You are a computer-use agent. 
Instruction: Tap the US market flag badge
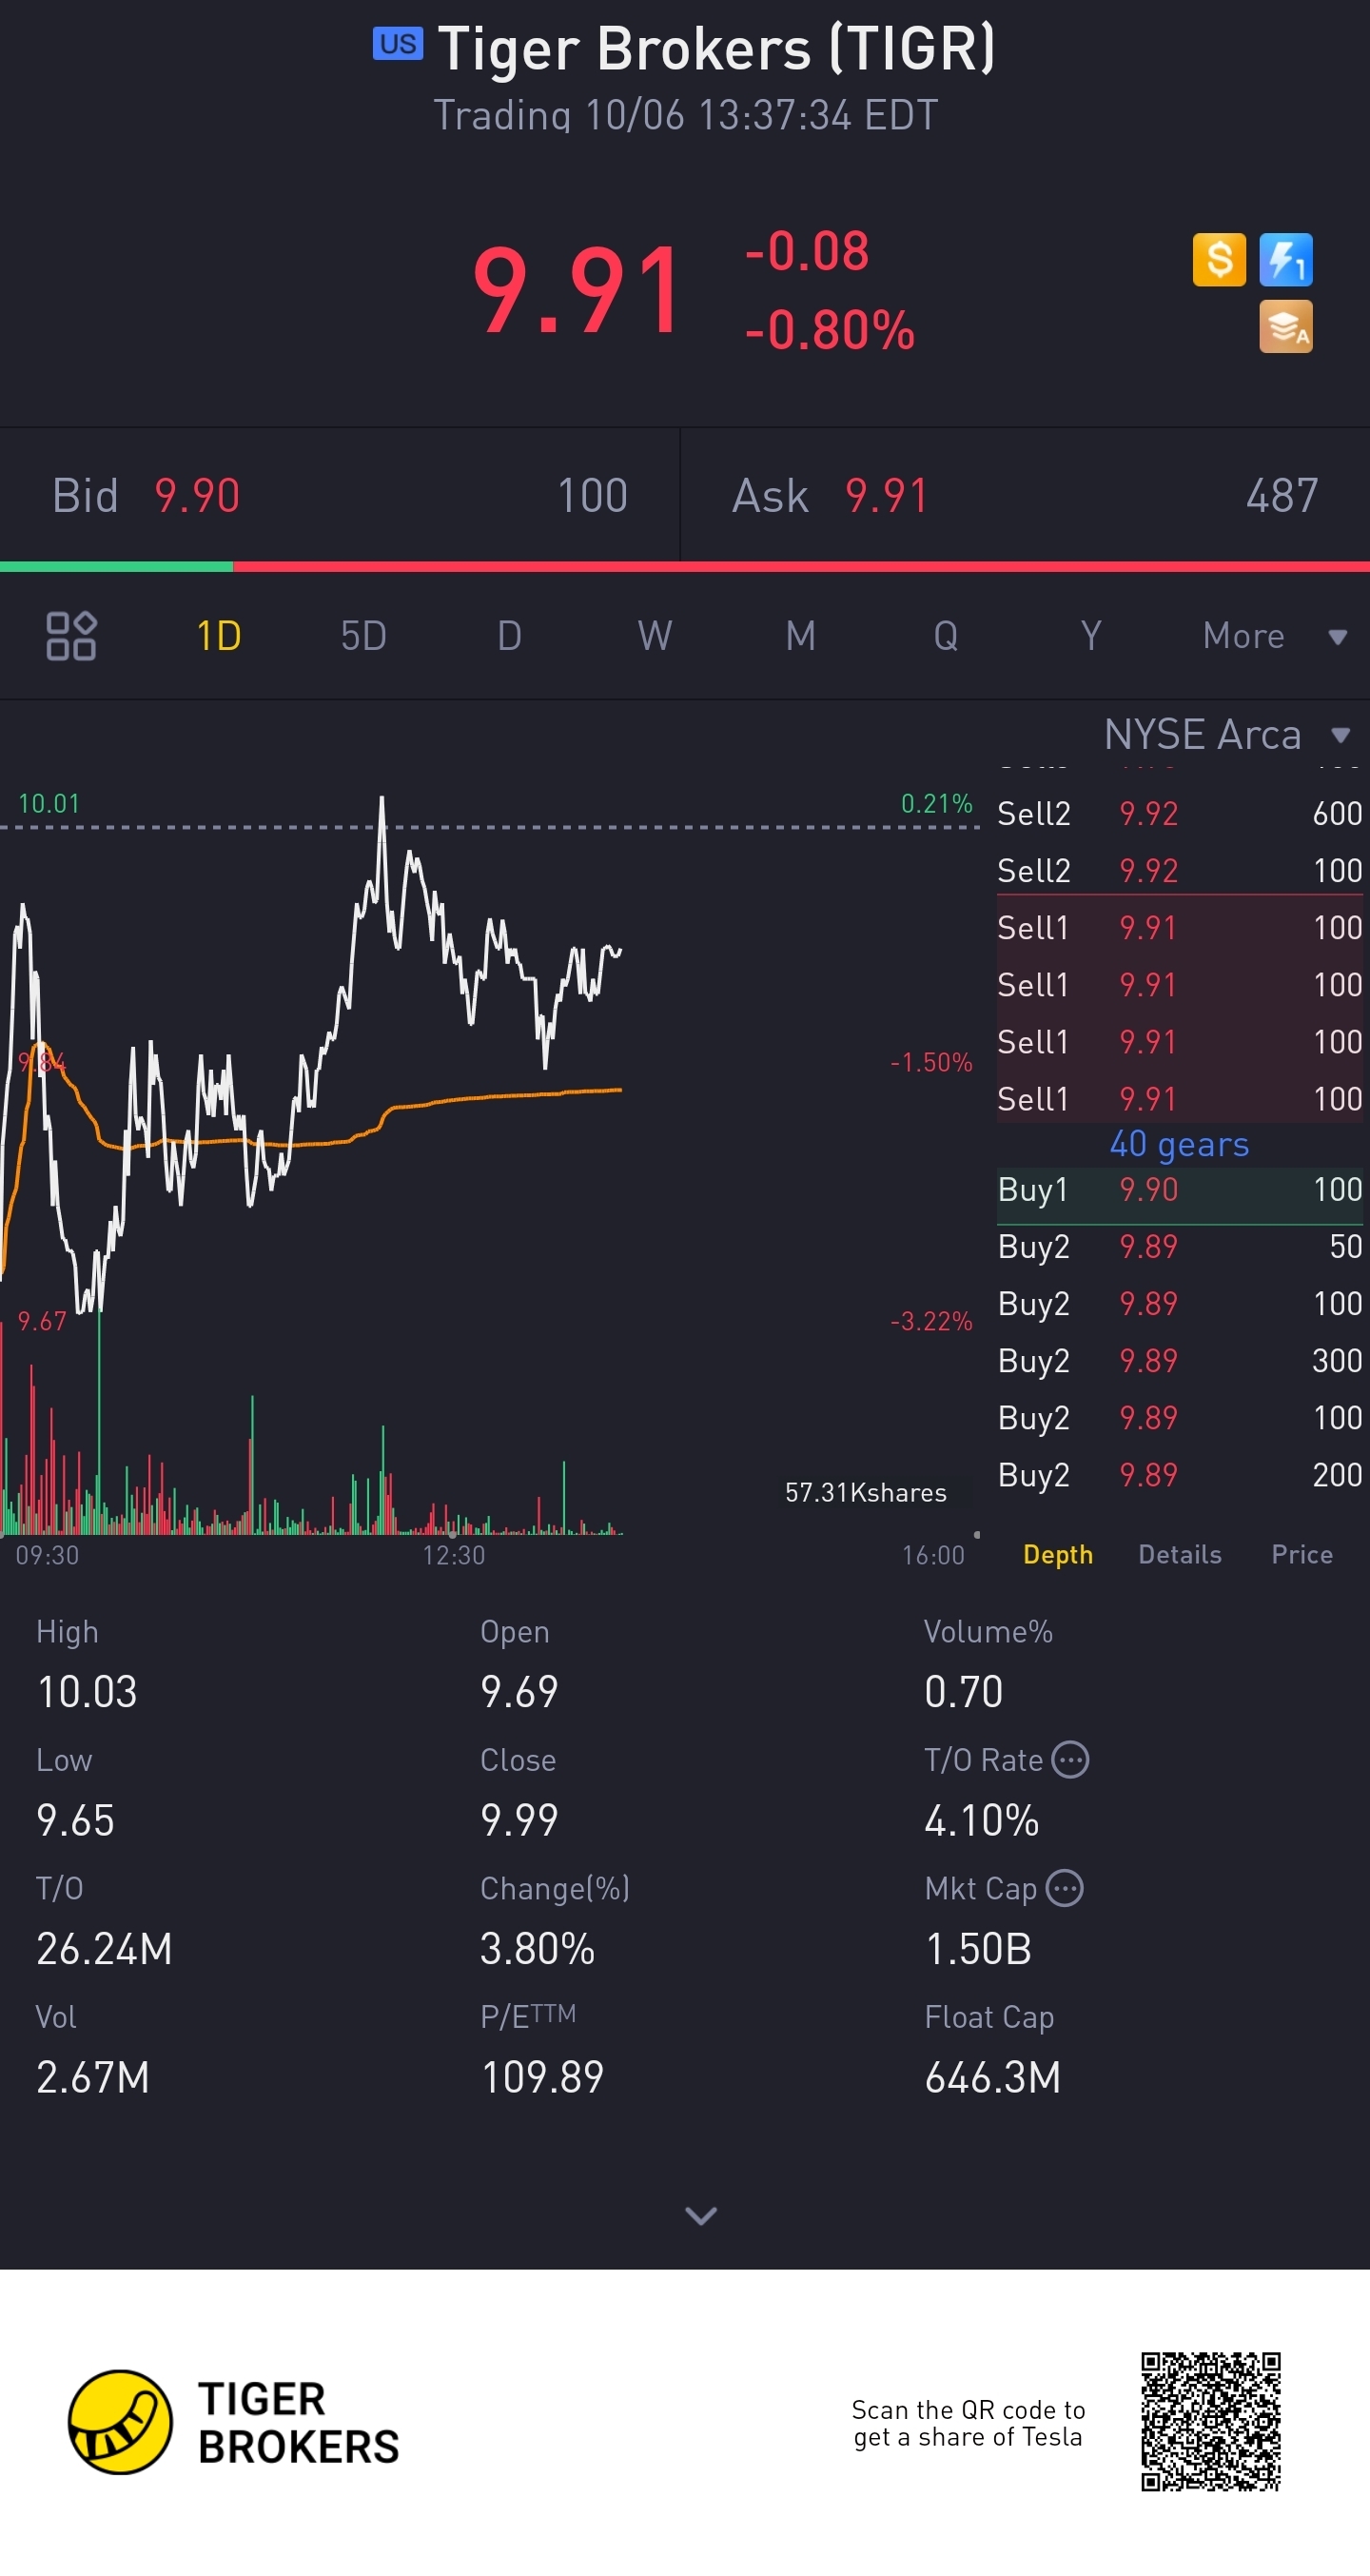click(398, 44)
